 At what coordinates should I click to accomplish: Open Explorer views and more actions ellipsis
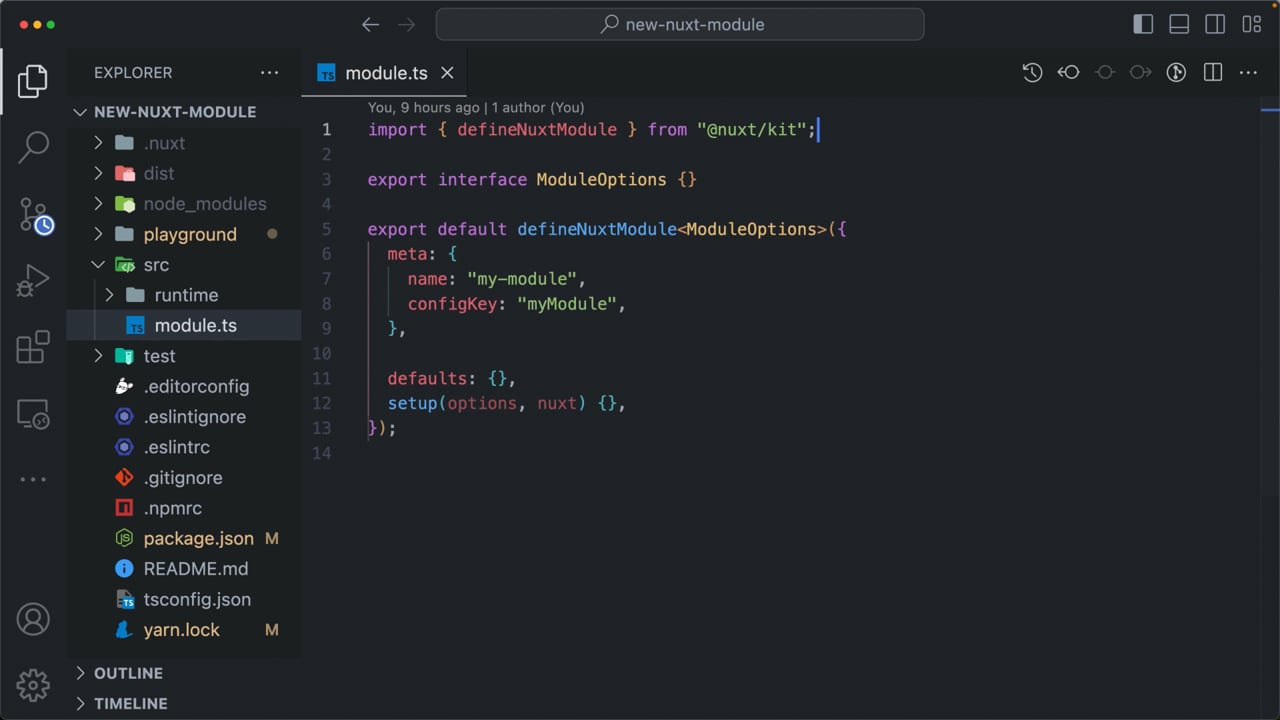tap(270, 72)
